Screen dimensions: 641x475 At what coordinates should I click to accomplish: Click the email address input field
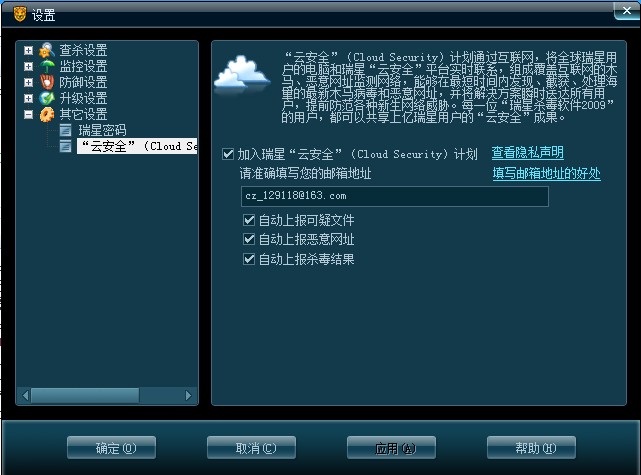coord(394,196)
